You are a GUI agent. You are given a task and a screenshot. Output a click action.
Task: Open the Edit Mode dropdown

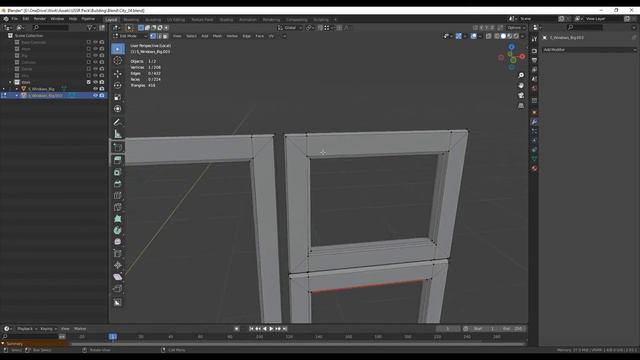[x=130, y=36]
